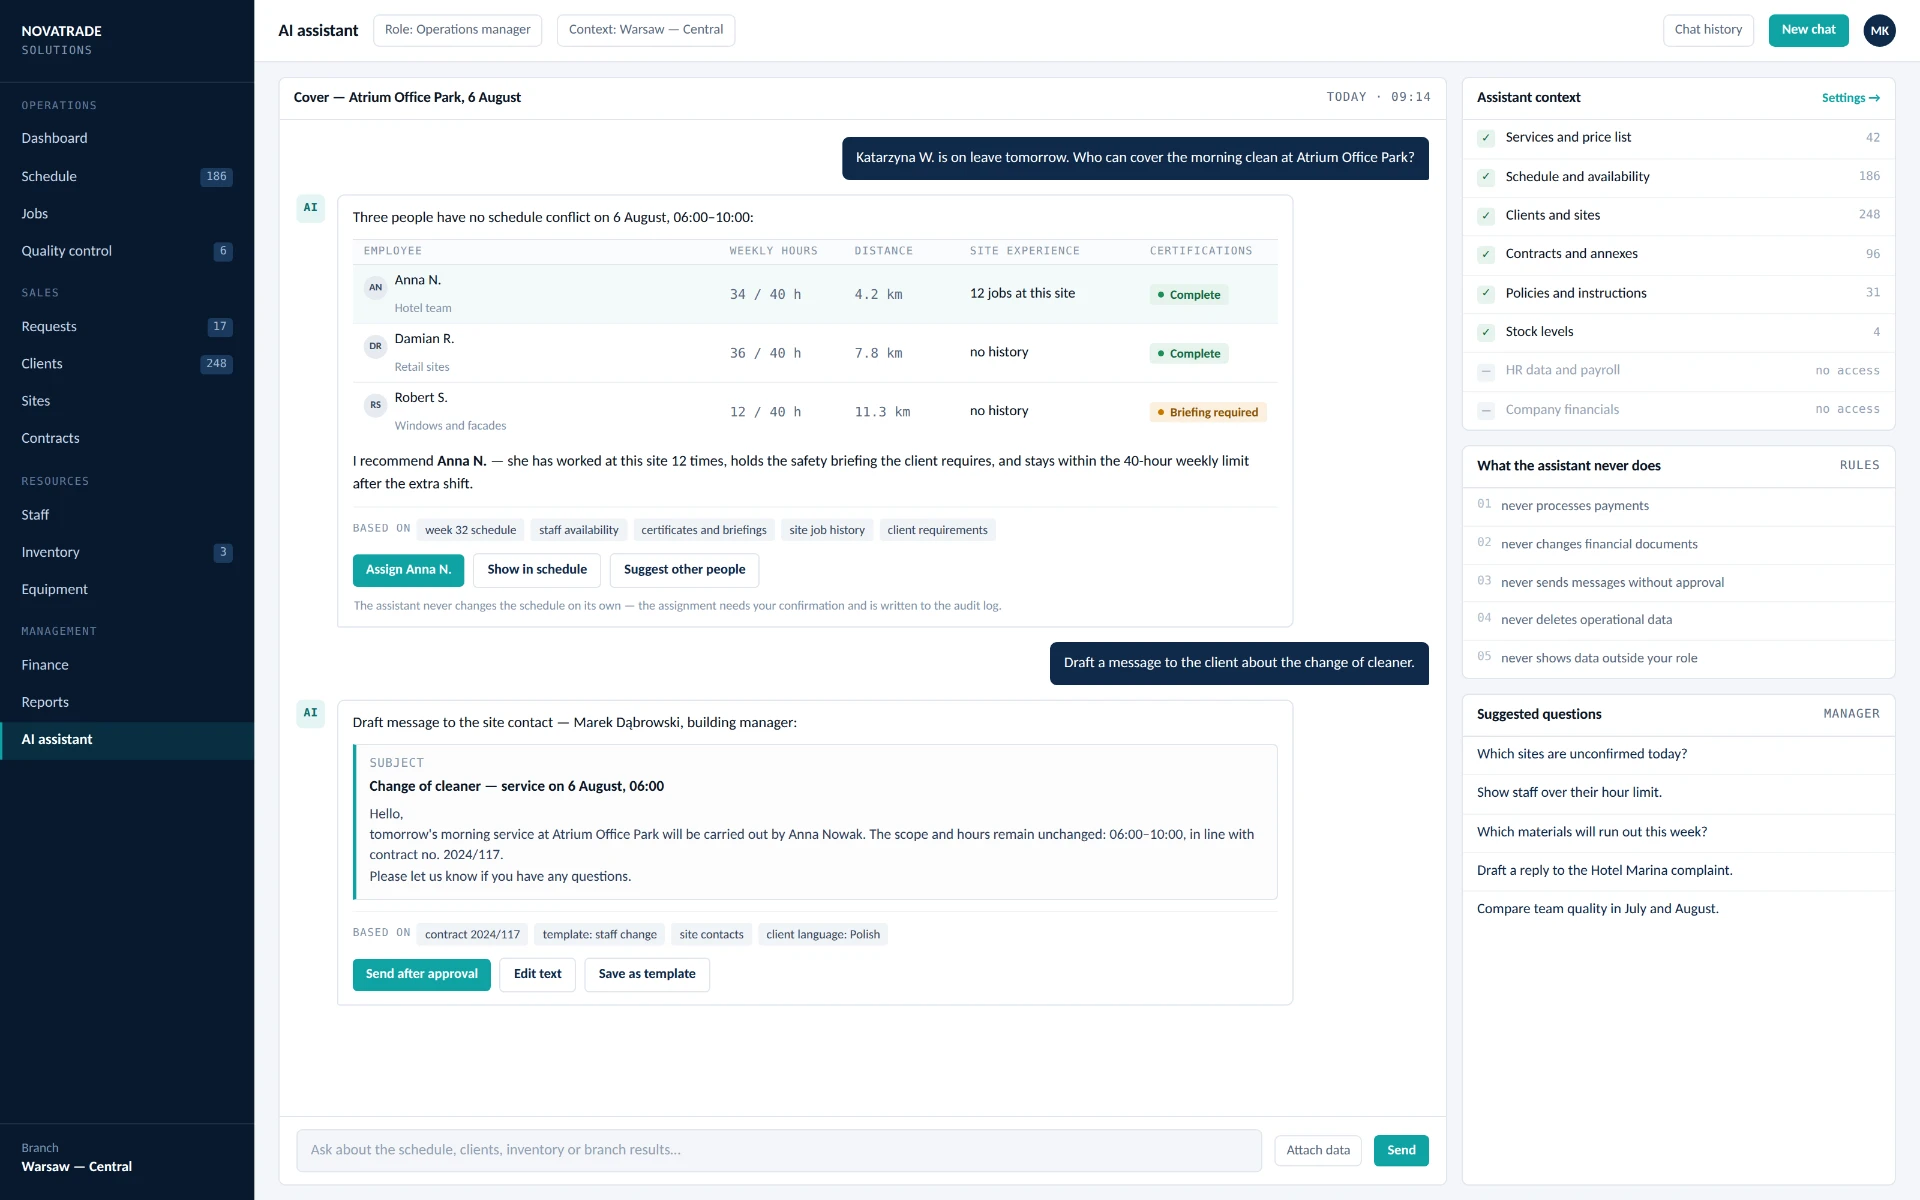Select 'Show staff over their hour limit.'

(1678, 793)
